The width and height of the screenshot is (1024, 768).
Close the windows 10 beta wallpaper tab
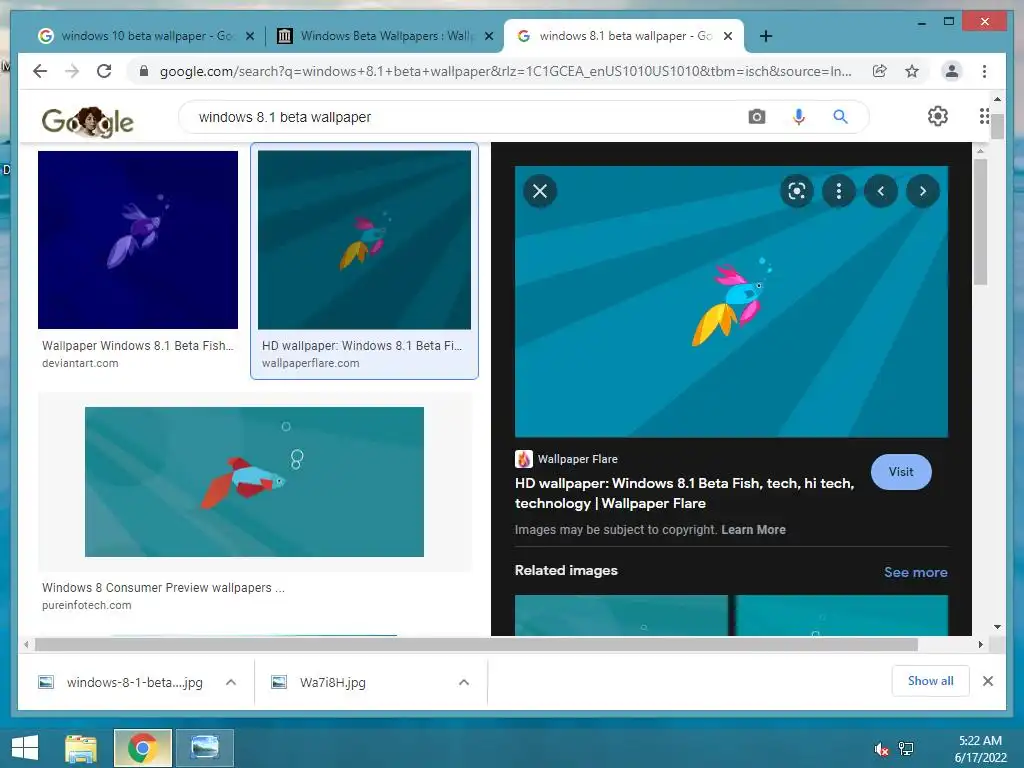pos(249,37)
